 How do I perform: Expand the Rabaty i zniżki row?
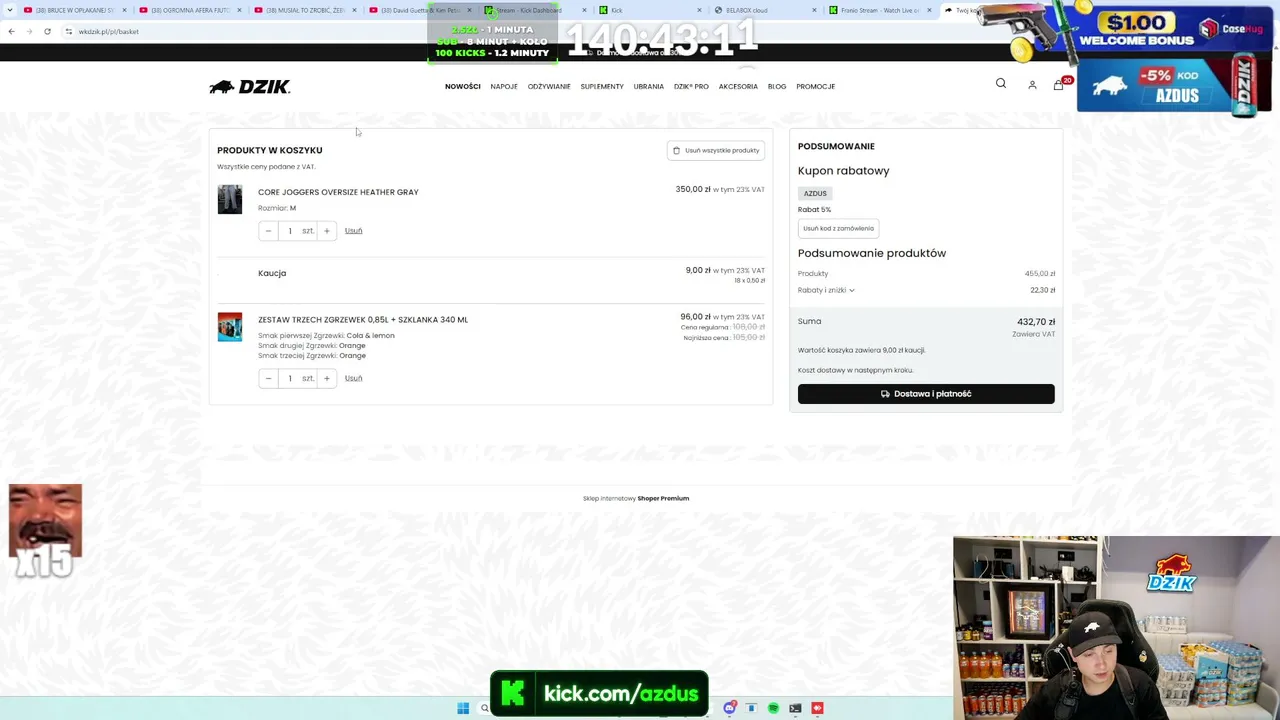click(x=826, y=290)
